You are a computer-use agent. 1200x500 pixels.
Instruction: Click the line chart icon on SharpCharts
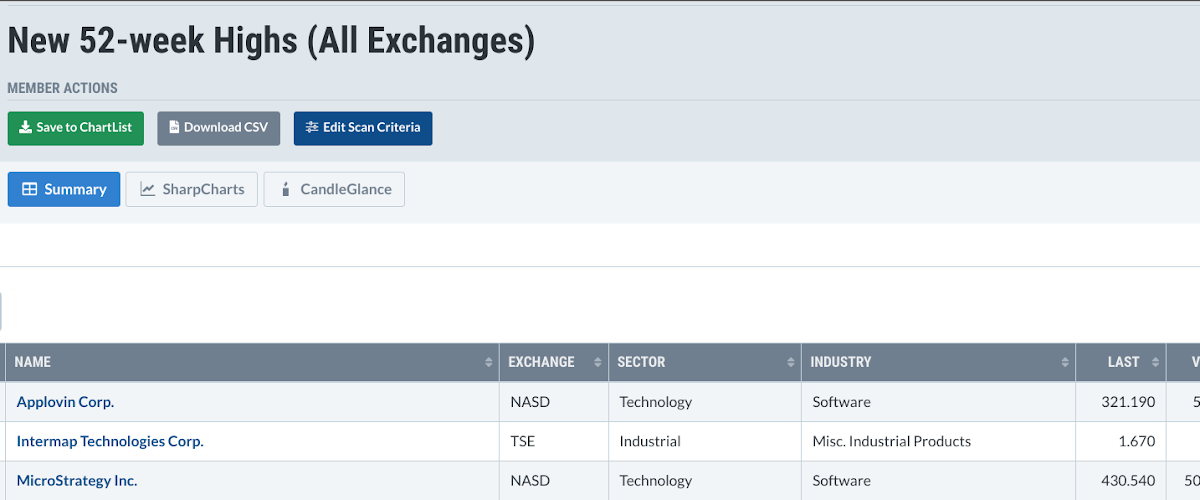point(148,189)
